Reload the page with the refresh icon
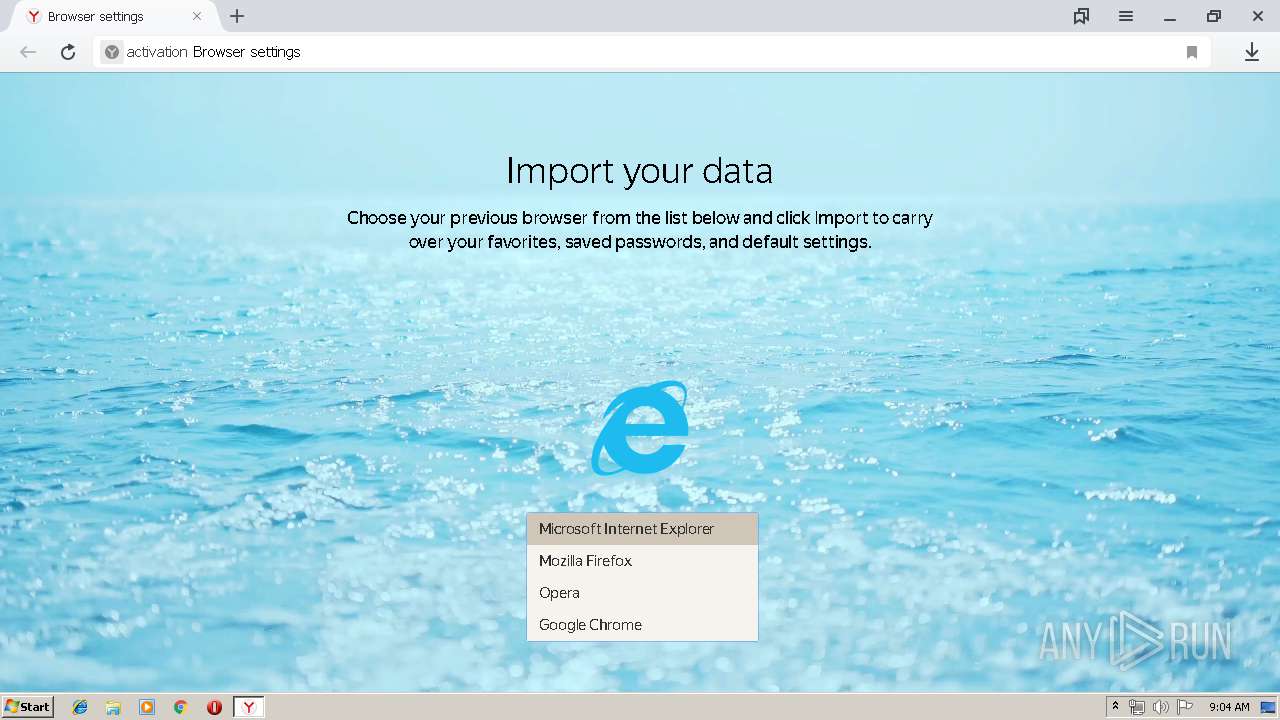The height and width of the screenshot is (720, 1280). tap(68, 52)
